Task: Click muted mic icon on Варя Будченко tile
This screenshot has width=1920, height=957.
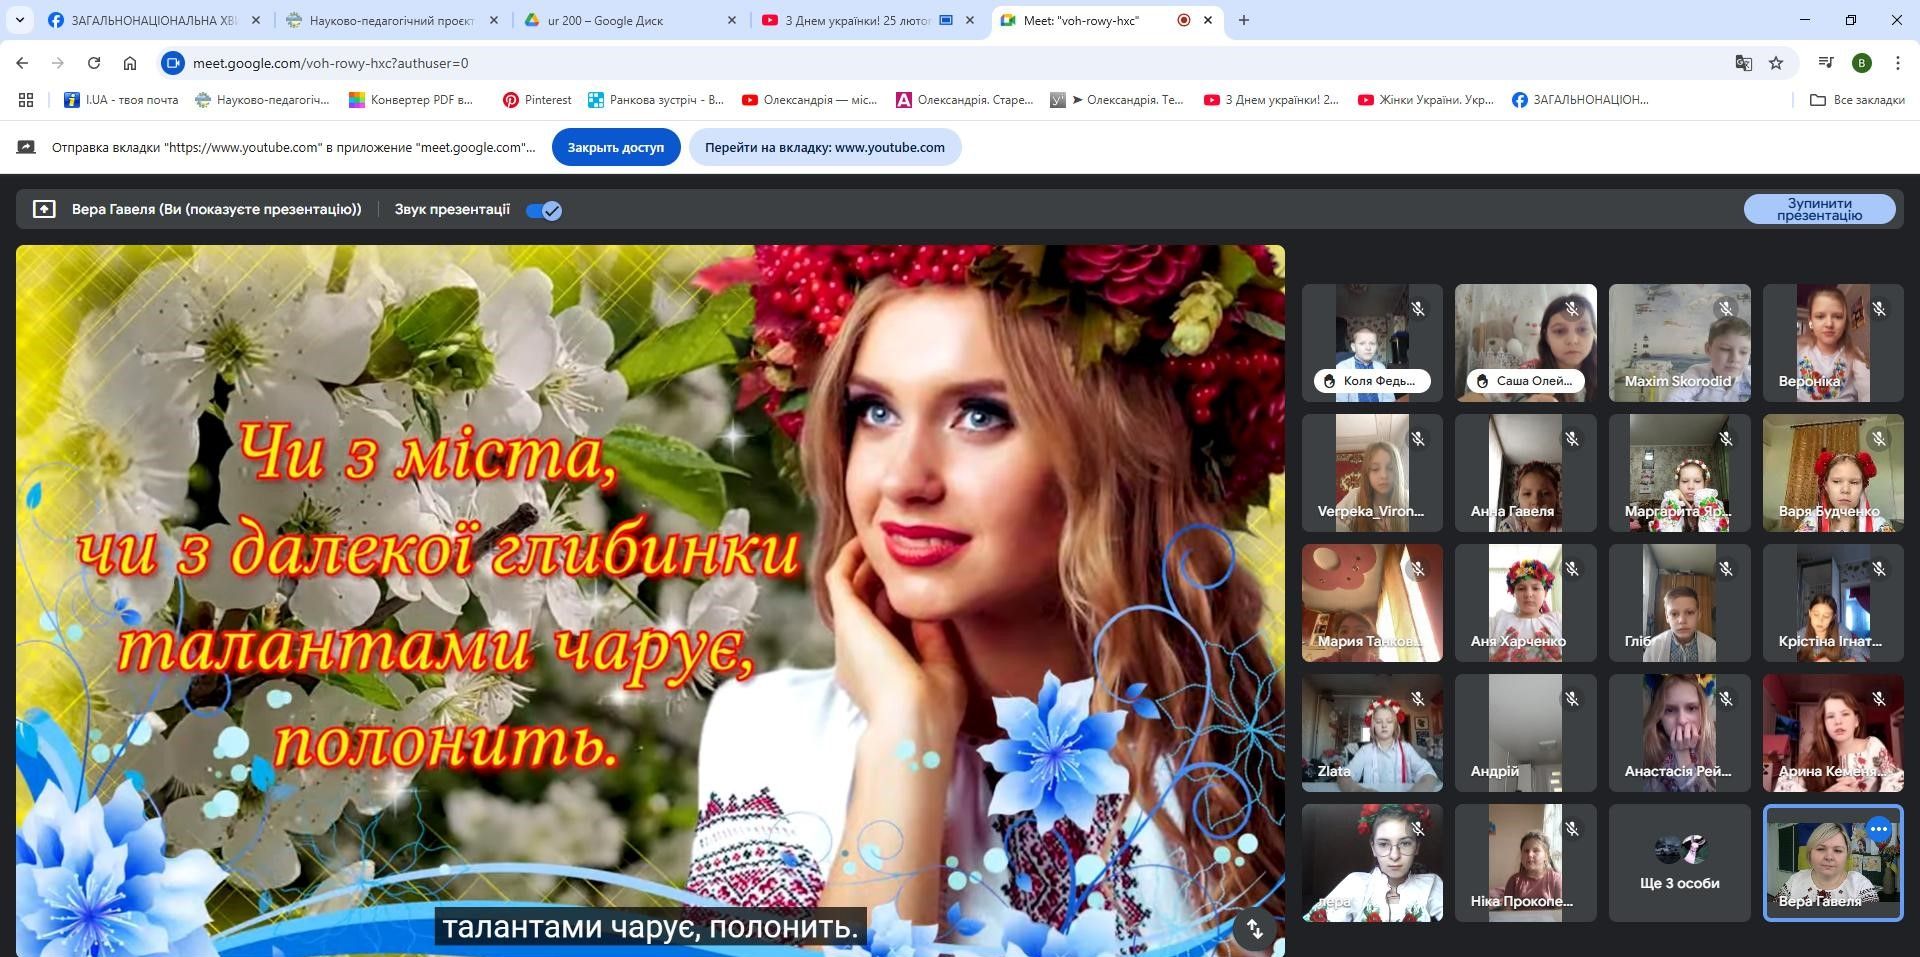Action: [x=1879, y=439]
